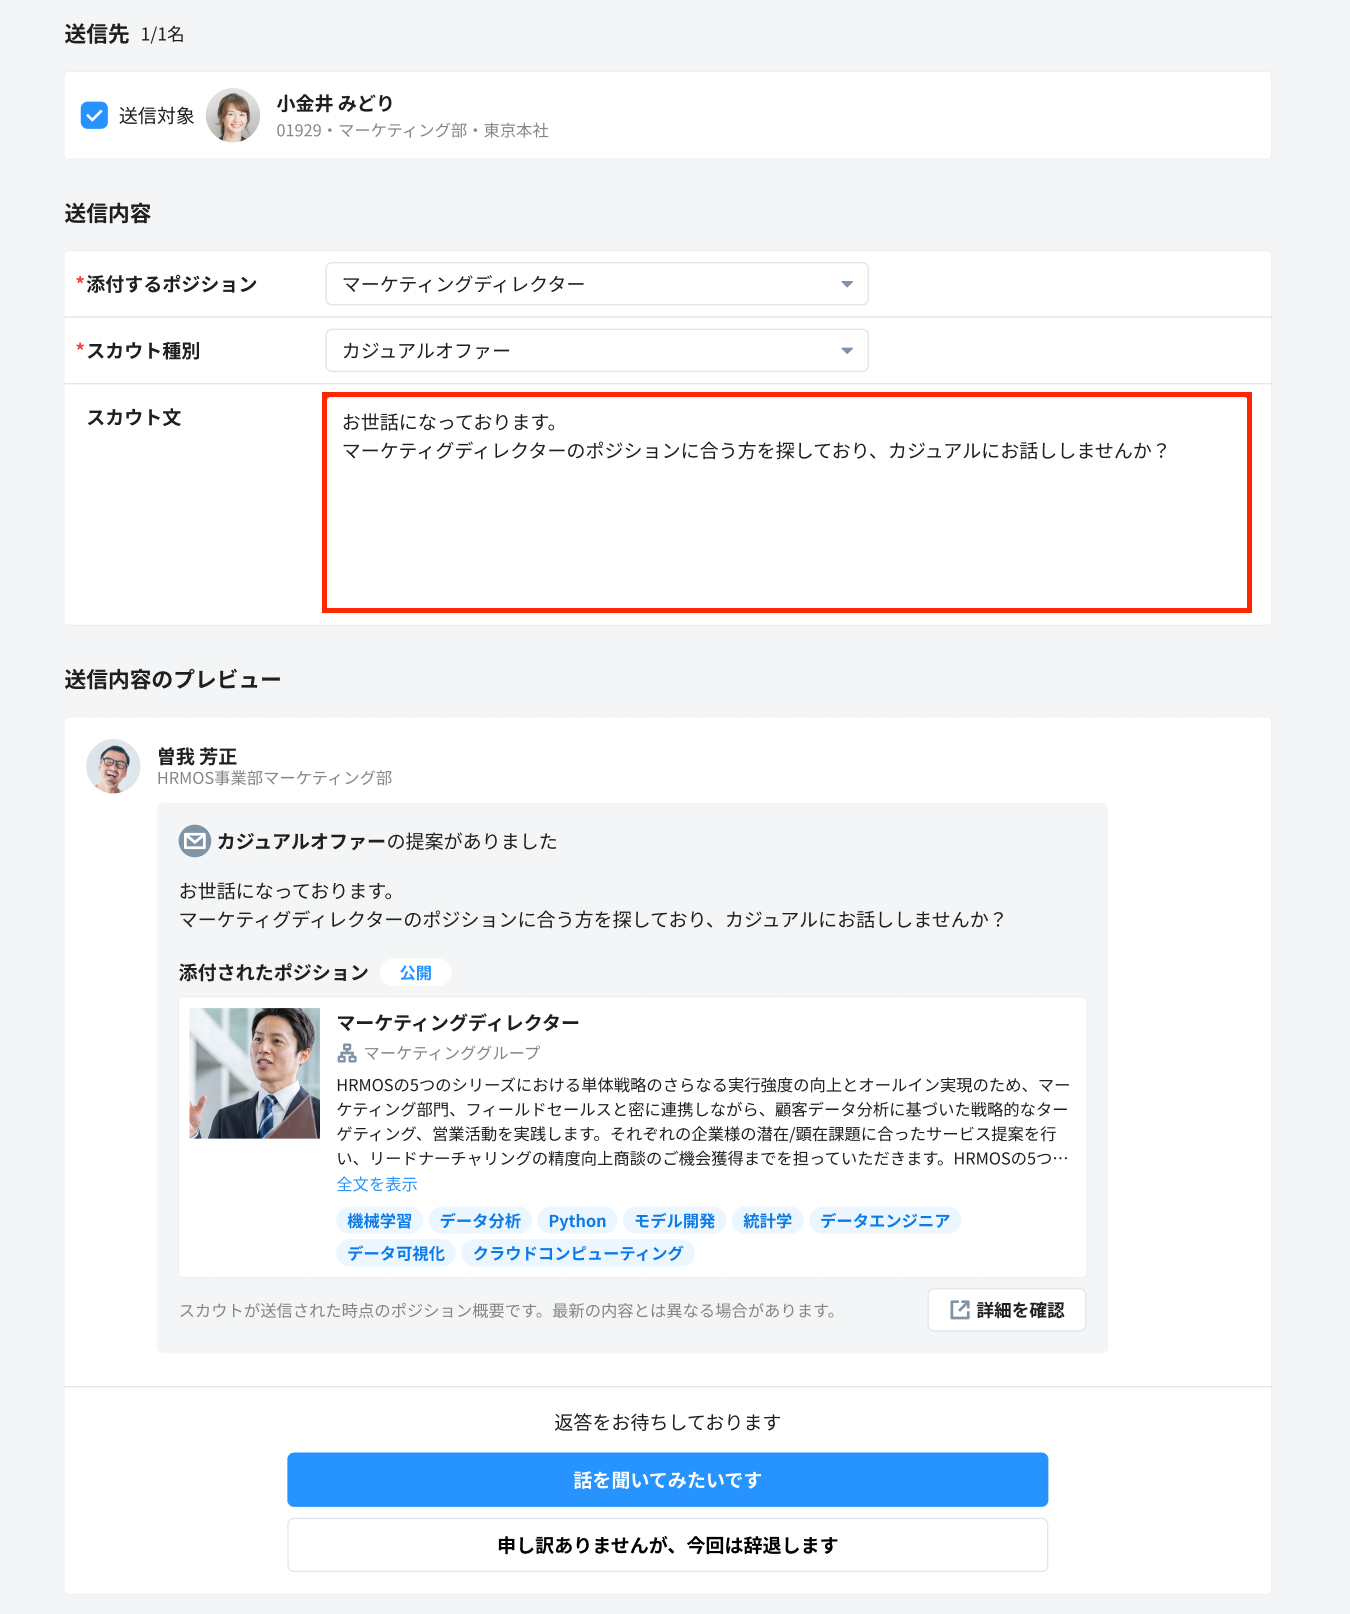
Task: Click the 公開 status badge
Action: tap(415, 973)
